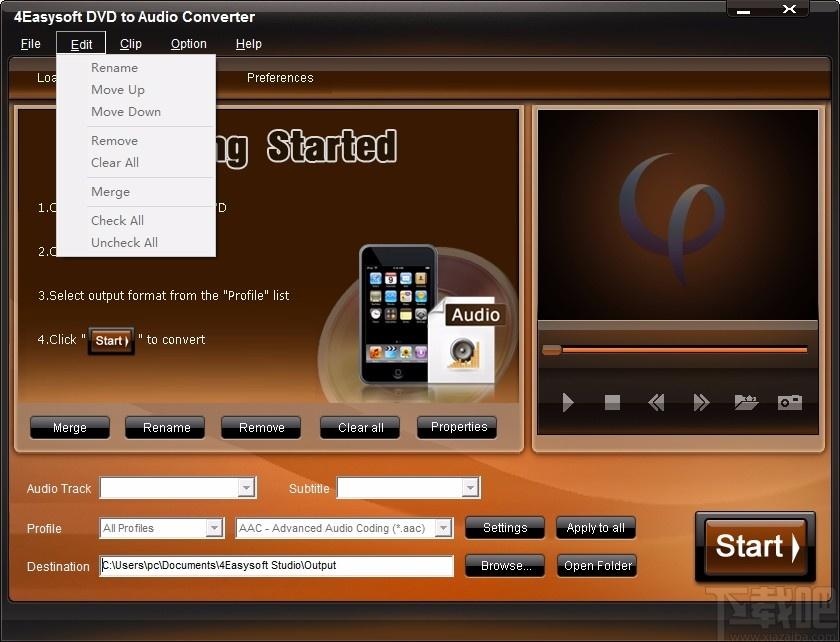Close the converter window
The height and width of the screenshot is (642, 840).
click(x=789, y=9)
